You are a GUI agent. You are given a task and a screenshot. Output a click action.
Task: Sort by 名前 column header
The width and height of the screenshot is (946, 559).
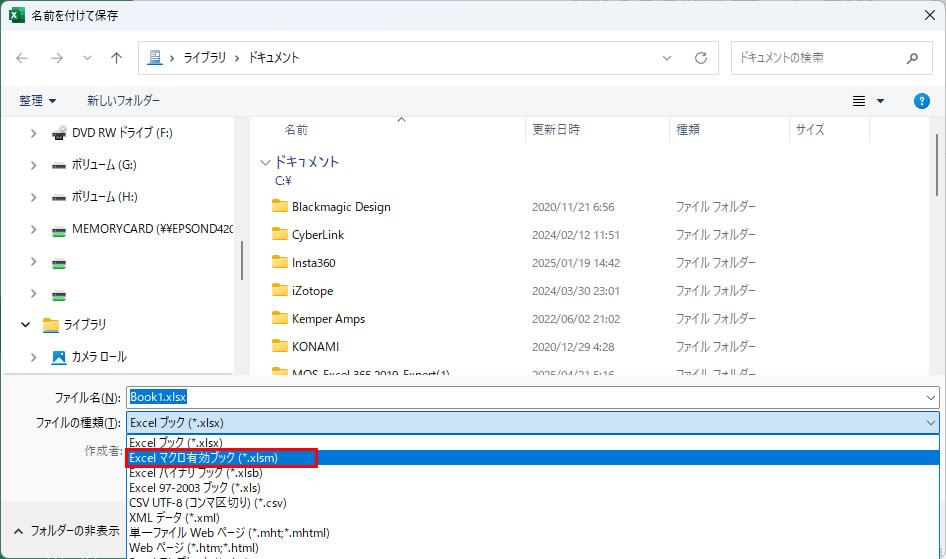pos(296,130)
